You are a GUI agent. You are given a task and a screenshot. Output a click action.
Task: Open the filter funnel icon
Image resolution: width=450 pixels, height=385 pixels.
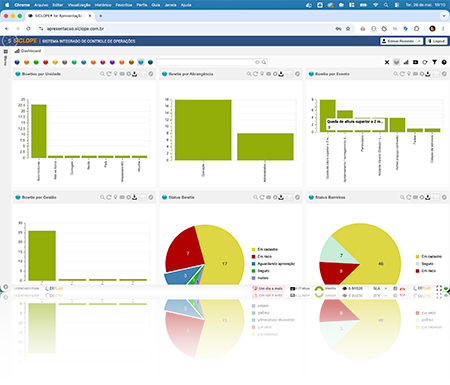434,62
